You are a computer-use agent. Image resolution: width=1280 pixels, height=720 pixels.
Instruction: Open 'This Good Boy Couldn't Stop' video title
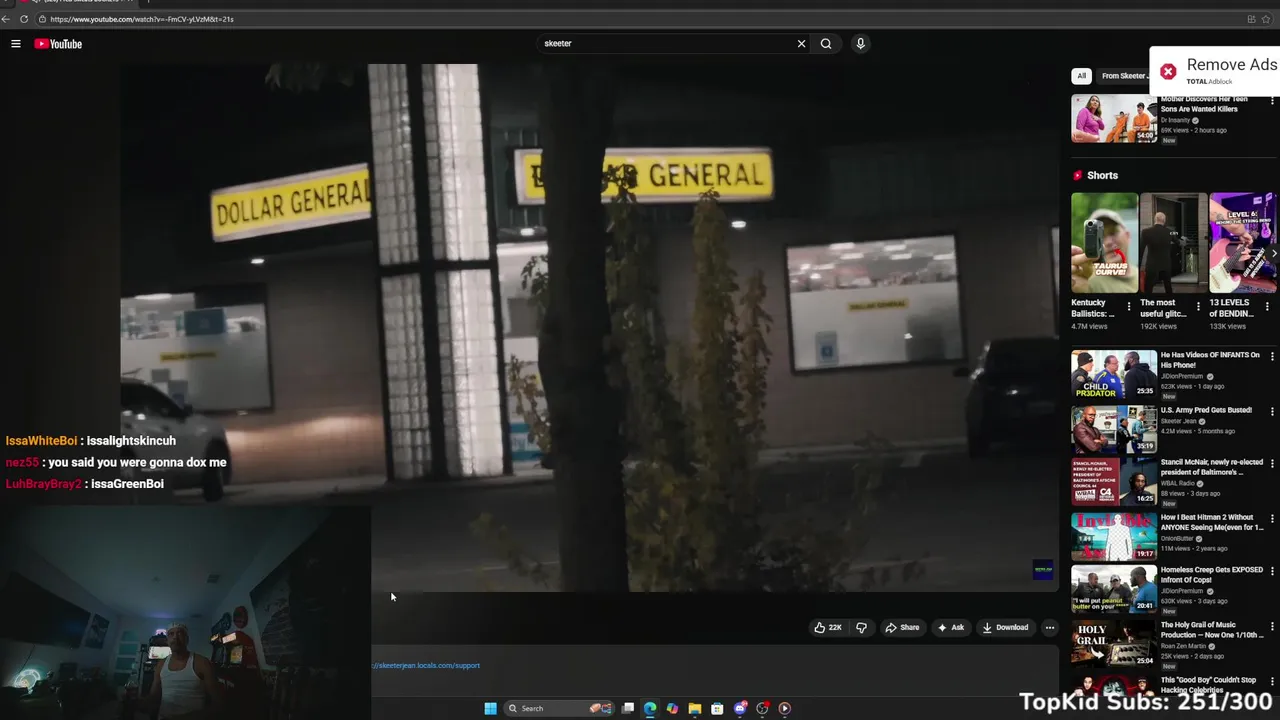tap(1208, 685)
